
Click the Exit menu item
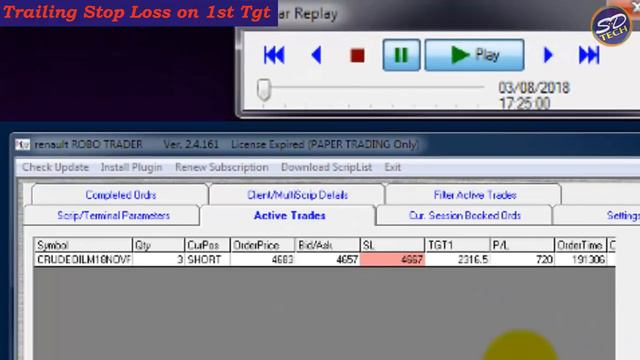393,167
